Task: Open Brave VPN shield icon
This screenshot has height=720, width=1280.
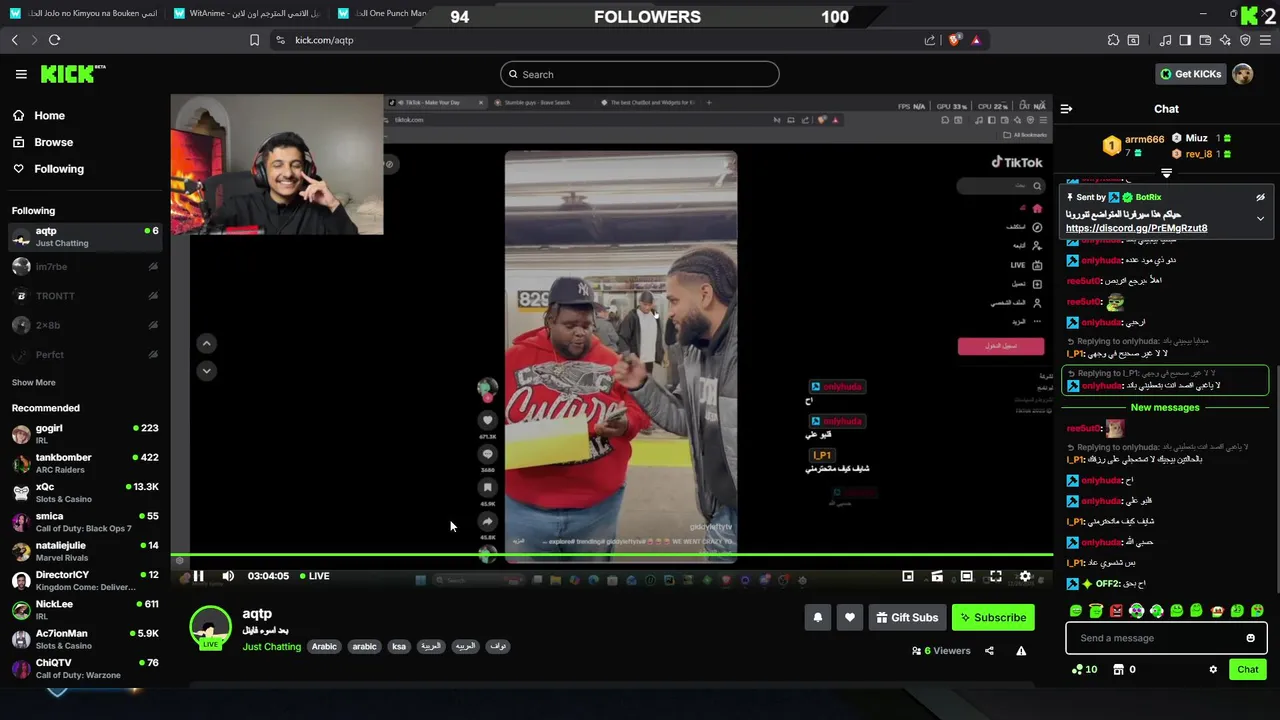Action: click(1245, 40)
